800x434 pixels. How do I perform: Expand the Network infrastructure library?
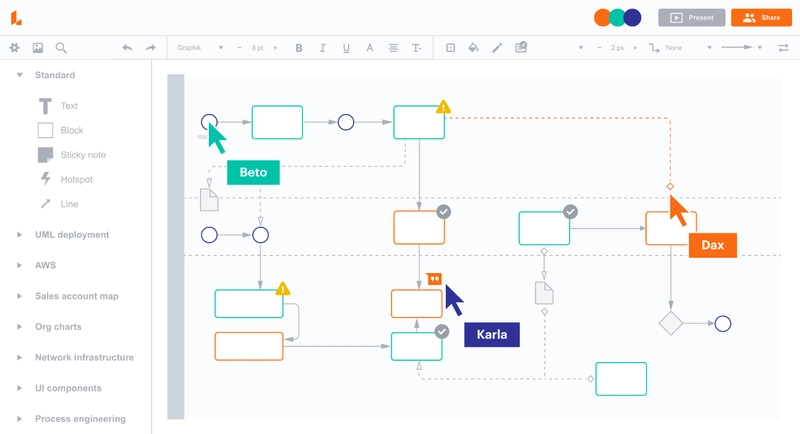pos(19,358)
